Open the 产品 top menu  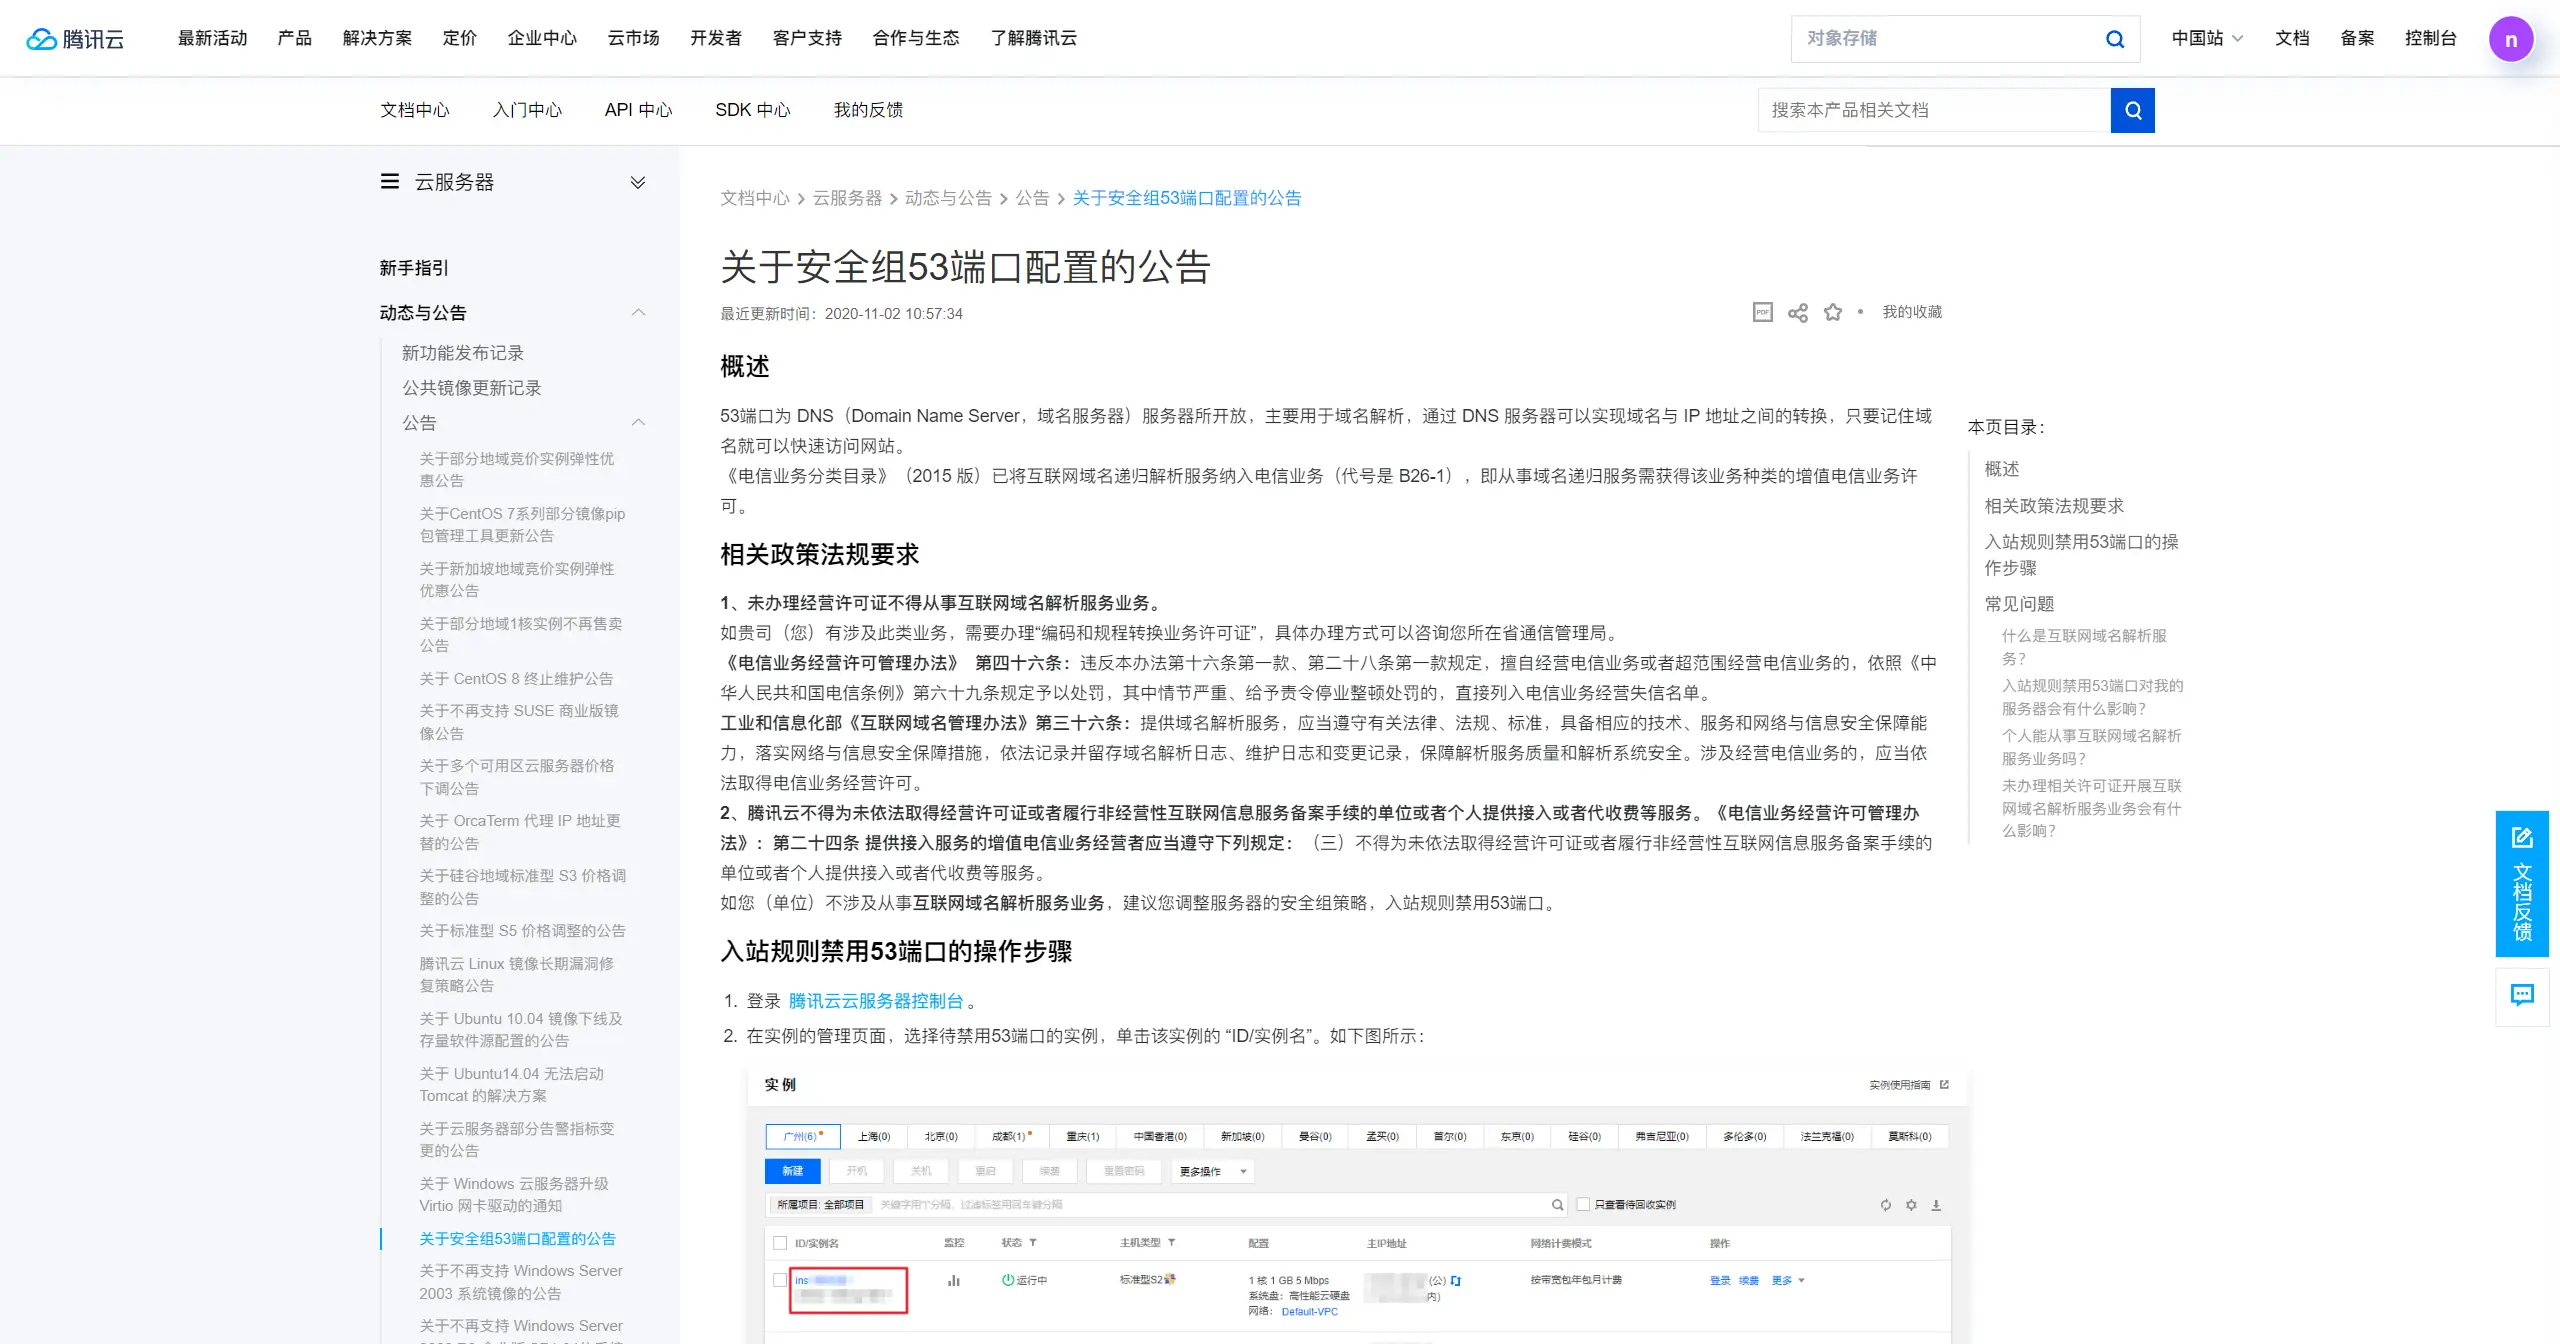[294, 38]
